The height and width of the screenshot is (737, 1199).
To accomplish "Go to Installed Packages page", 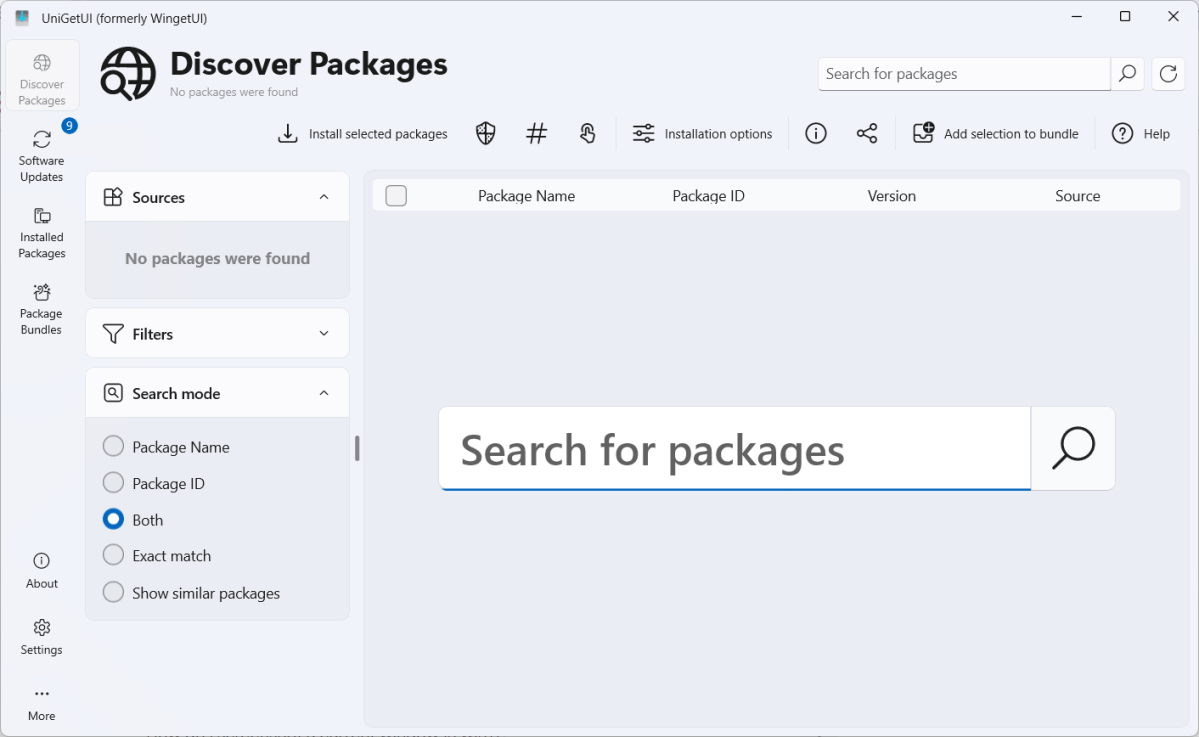I will pos(42,232).
